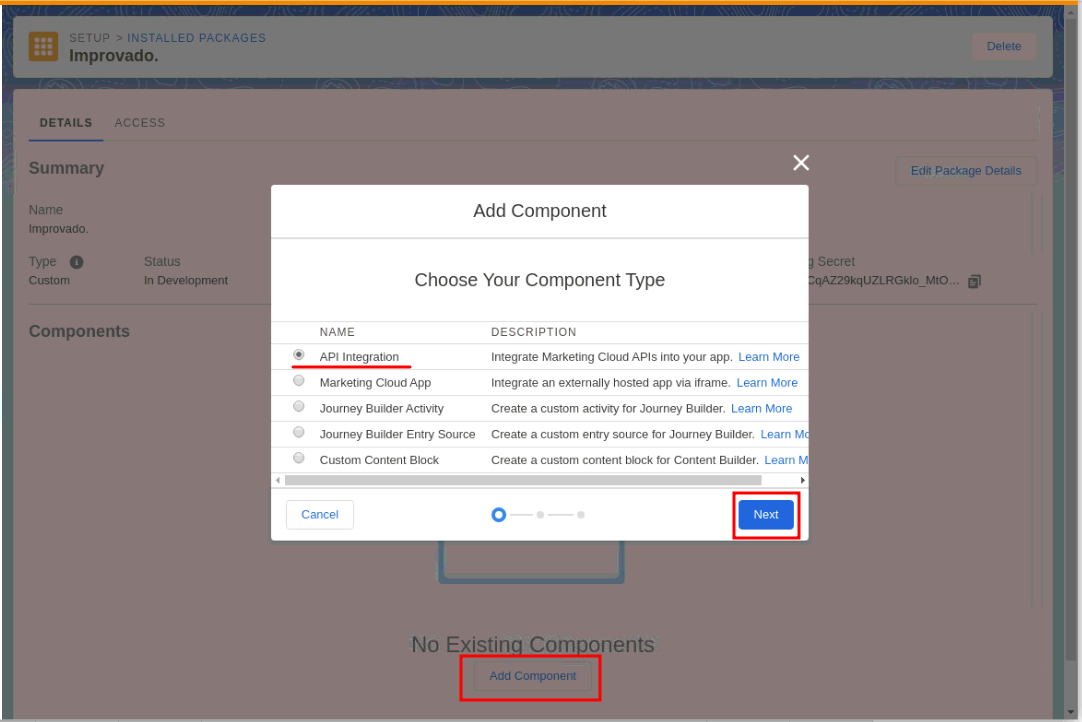The height and width of the screenshot is (722, 1082).
Task: Click the Marketing Cloud App name text
Action: pos(375,382)
